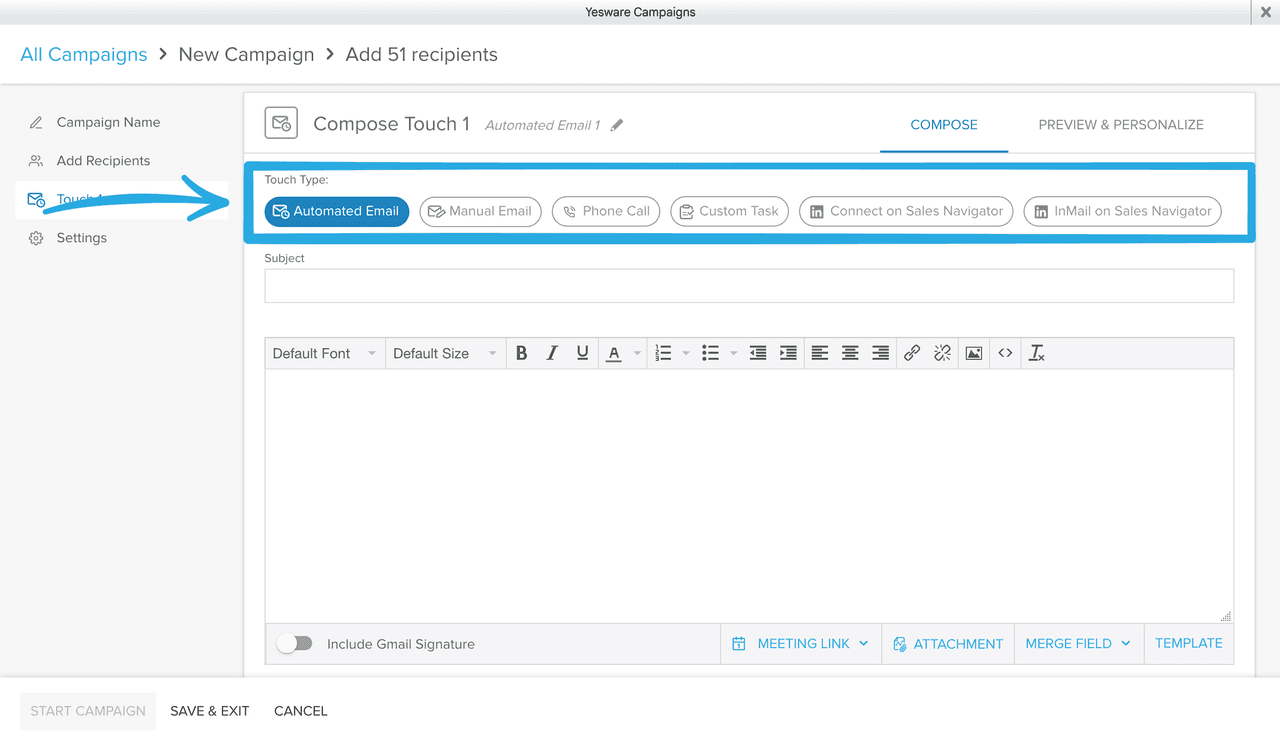This screenshot has height=745, width=1280.
Task: Open the insert link tool
Action: coord(911,352)
